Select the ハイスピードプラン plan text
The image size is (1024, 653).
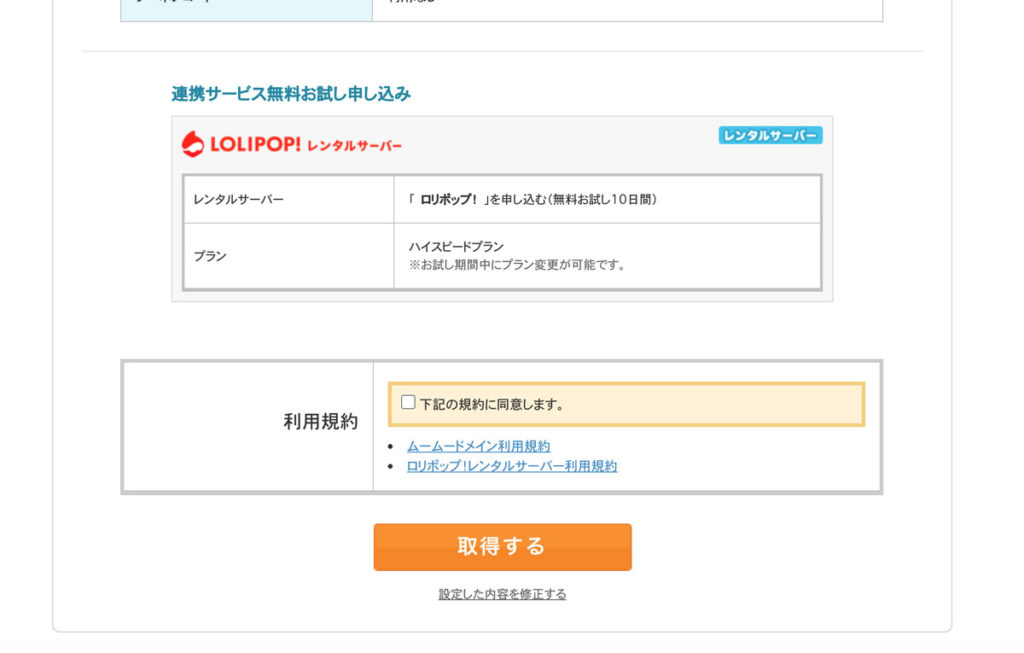[456, 247]
